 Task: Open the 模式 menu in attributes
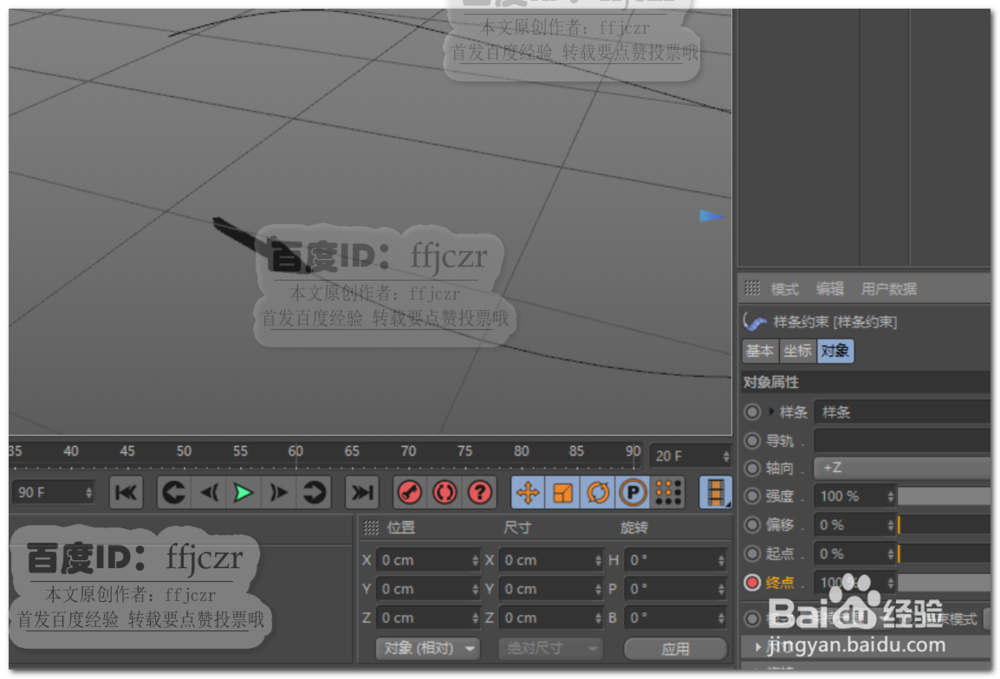pyautogui.click(x=784, y=289)
